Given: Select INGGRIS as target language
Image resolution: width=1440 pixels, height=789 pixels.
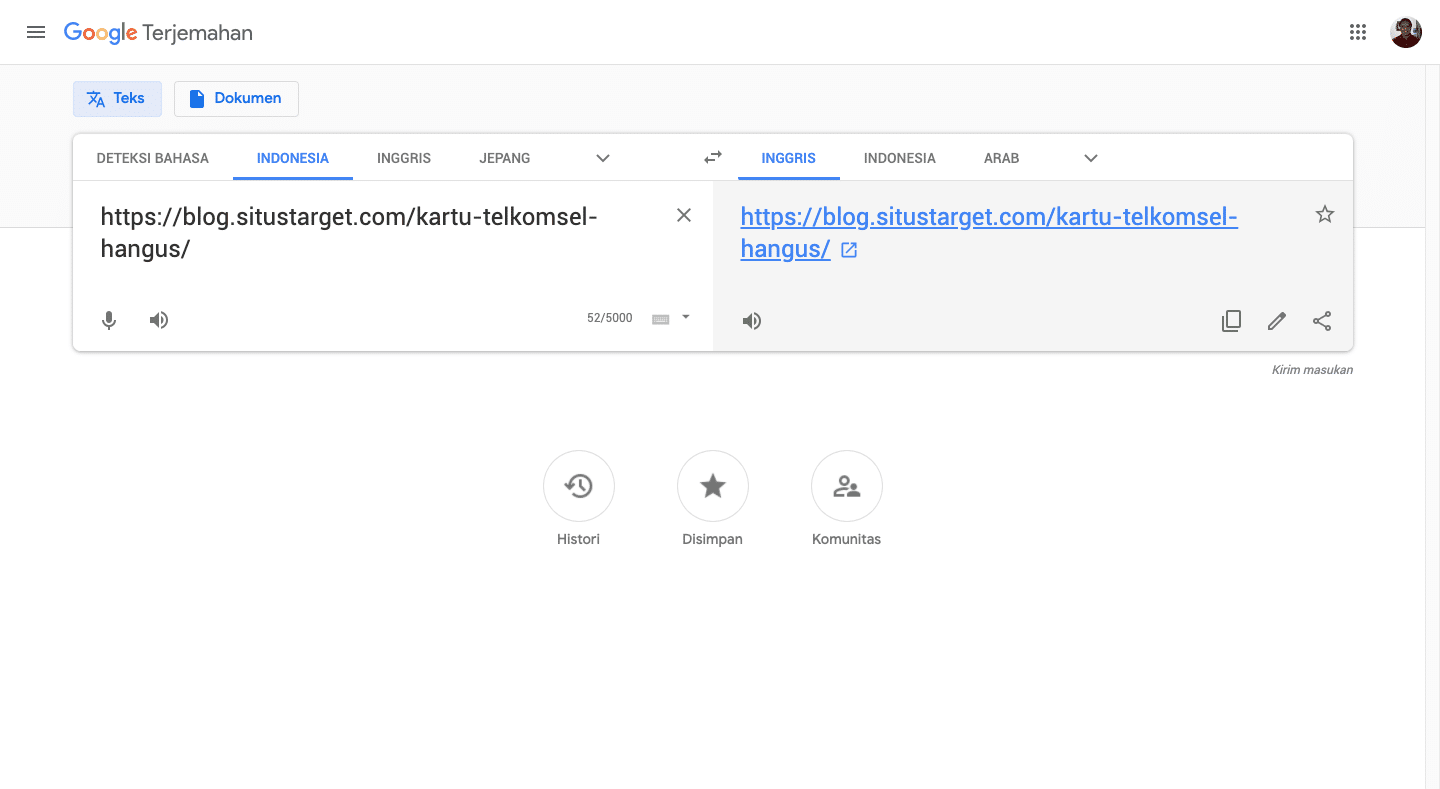Looking at the screenshot, I should pos(789,158).
